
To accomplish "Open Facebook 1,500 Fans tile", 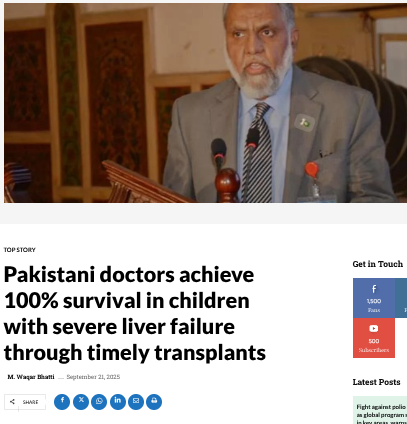I will pyautogui.click(x=374, y=298).
